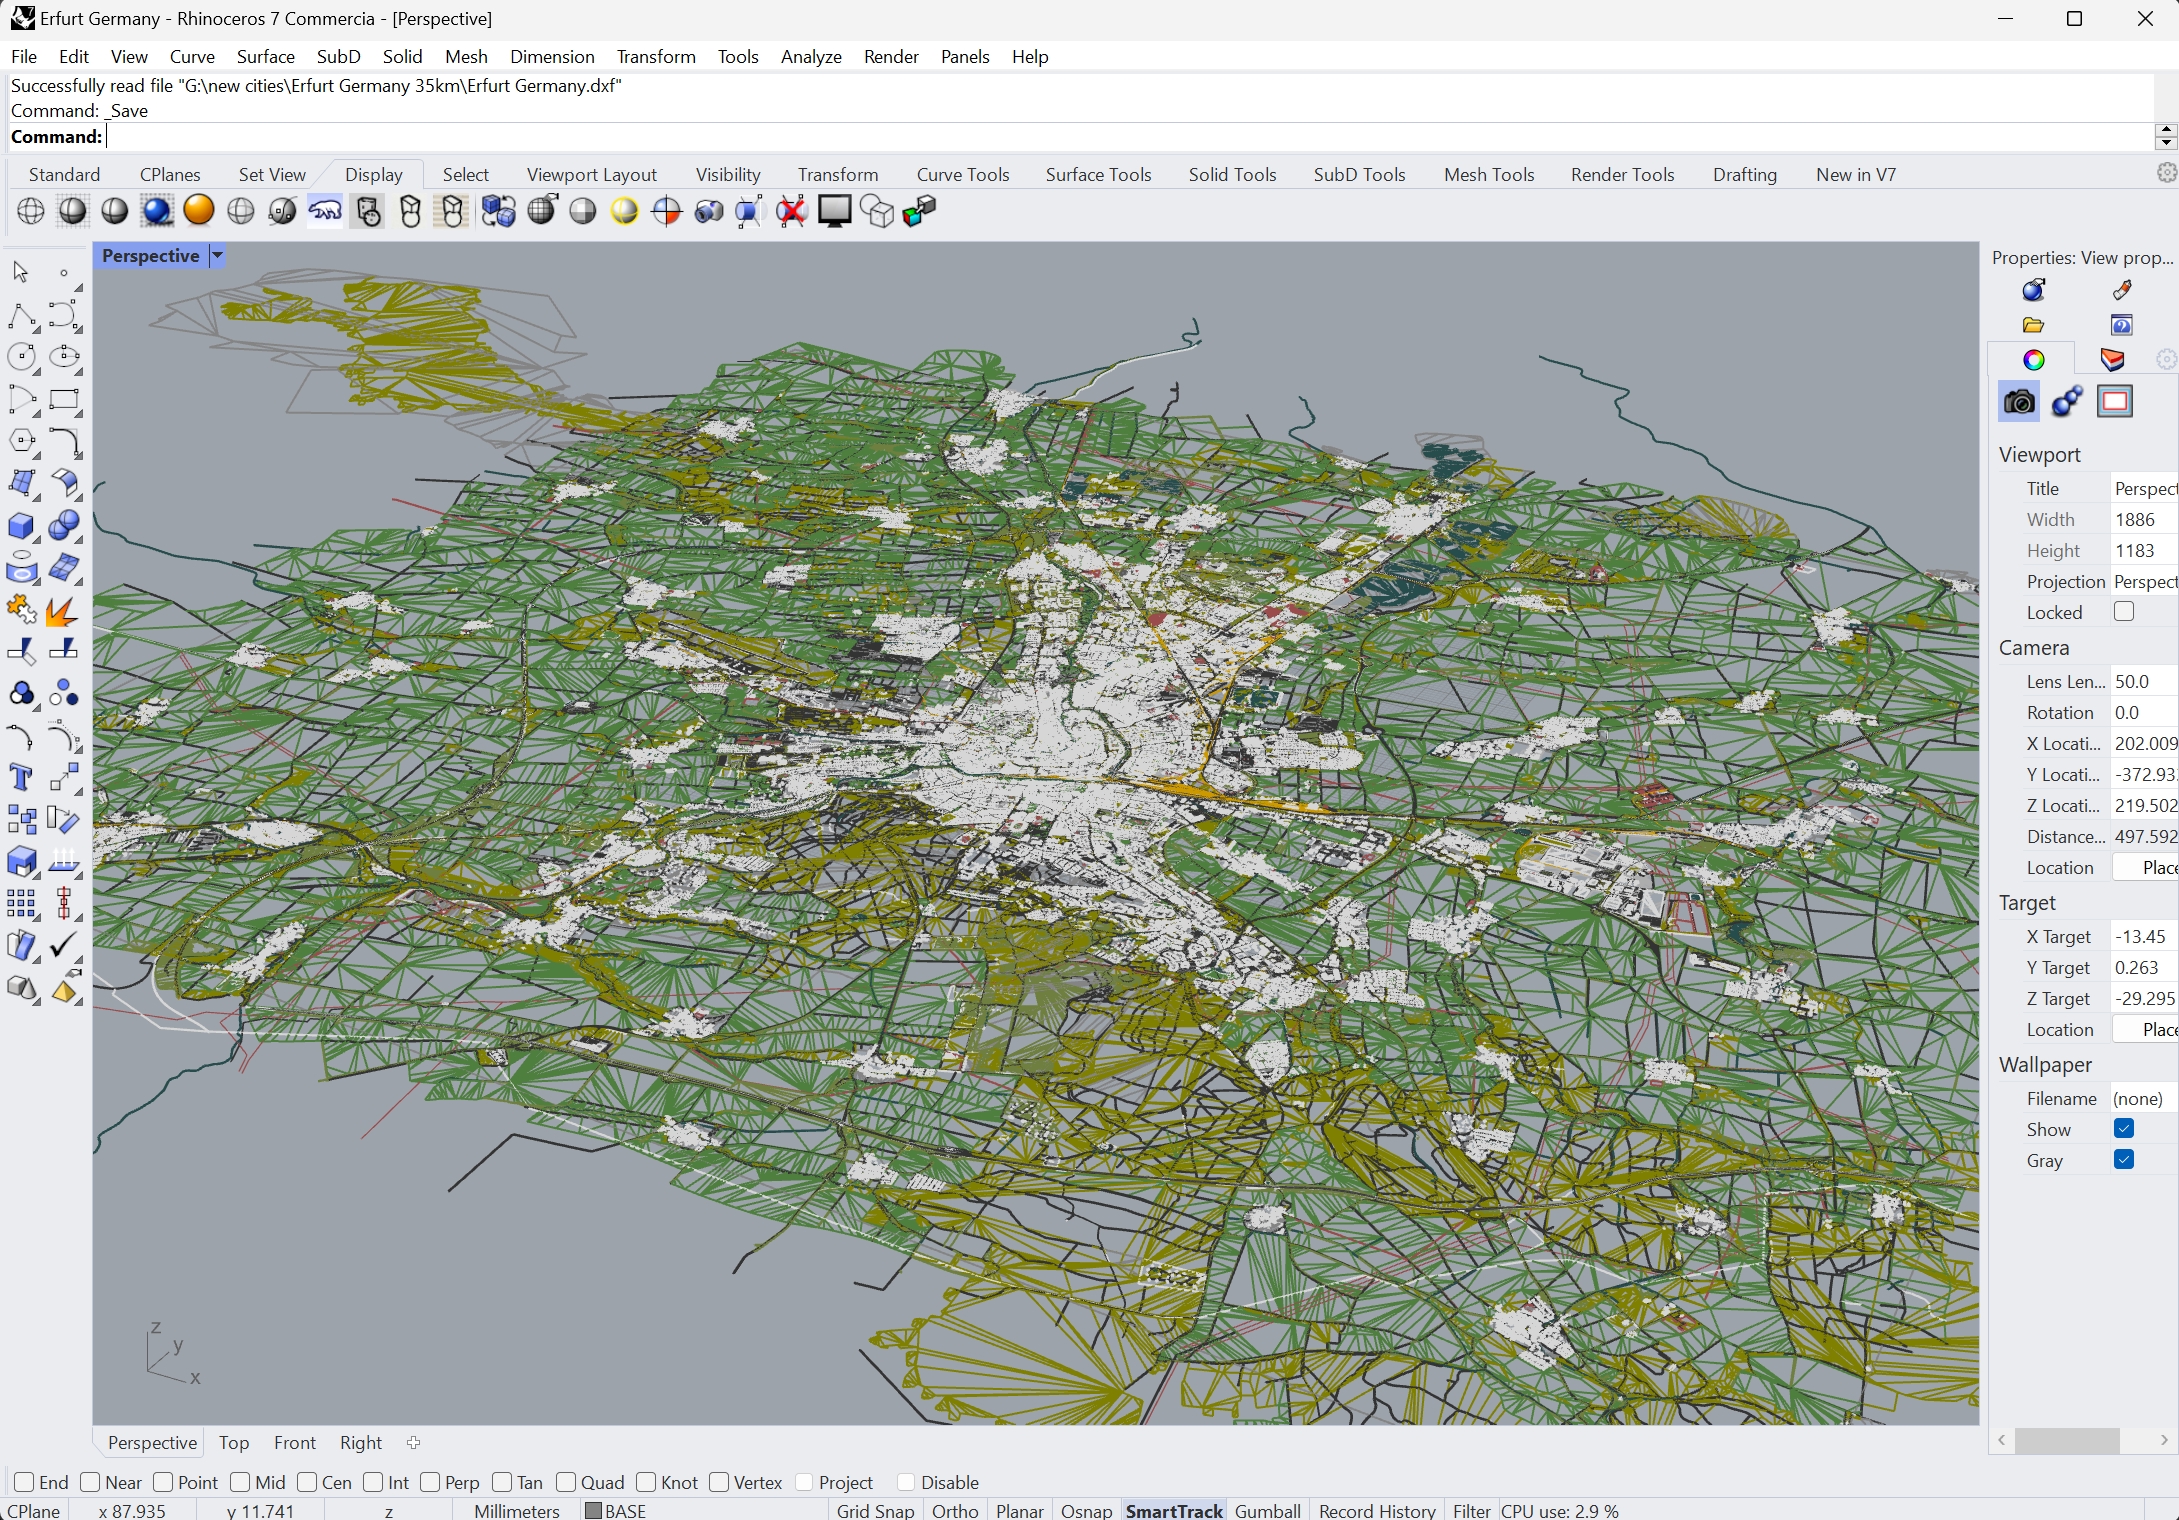Viewport: 2179px width, 1520px height.
Task: Click the Text object tool
Action: click(21, 778)
